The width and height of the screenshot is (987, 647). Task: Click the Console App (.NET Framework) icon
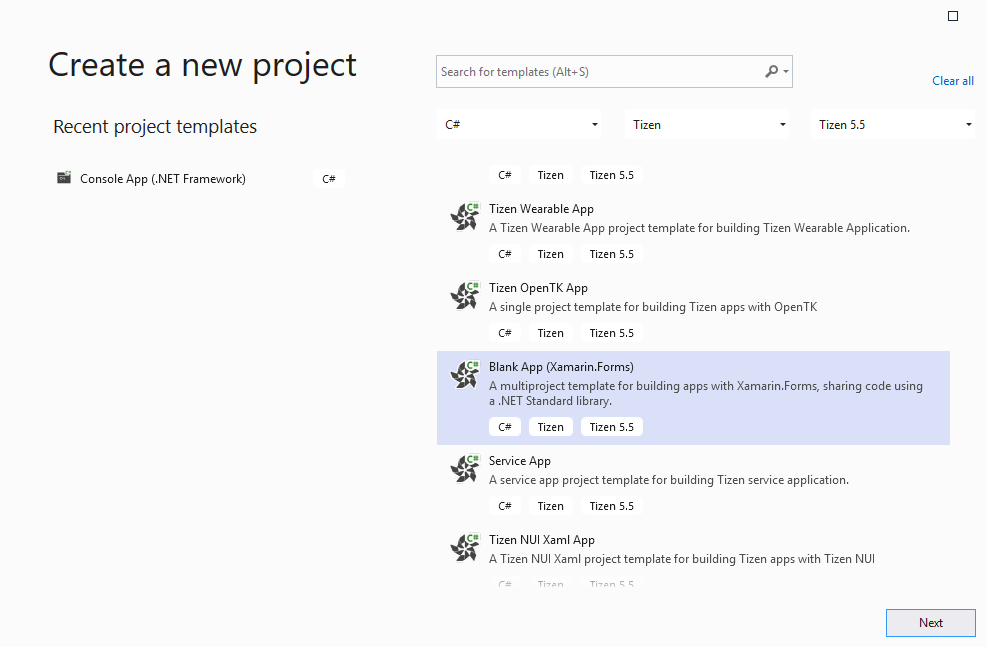(x=64, y=178)
